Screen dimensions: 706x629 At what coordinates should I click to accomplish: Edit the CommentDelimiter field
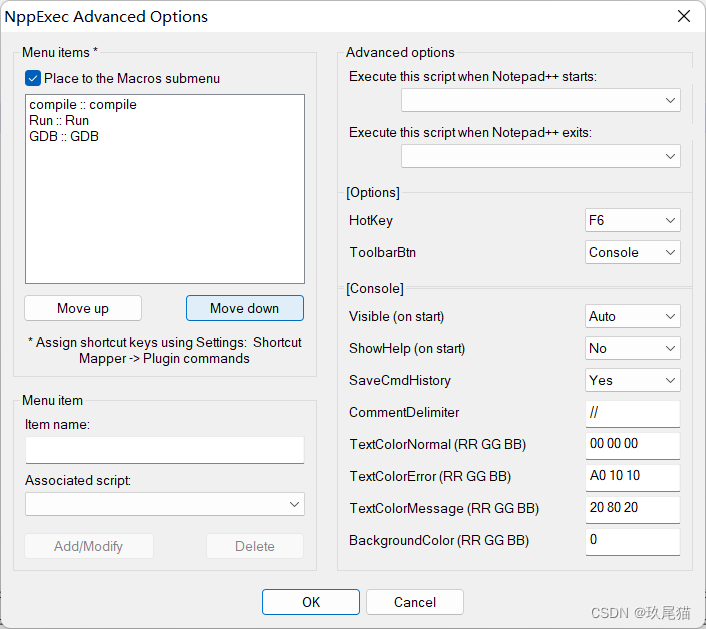[633, 413]
